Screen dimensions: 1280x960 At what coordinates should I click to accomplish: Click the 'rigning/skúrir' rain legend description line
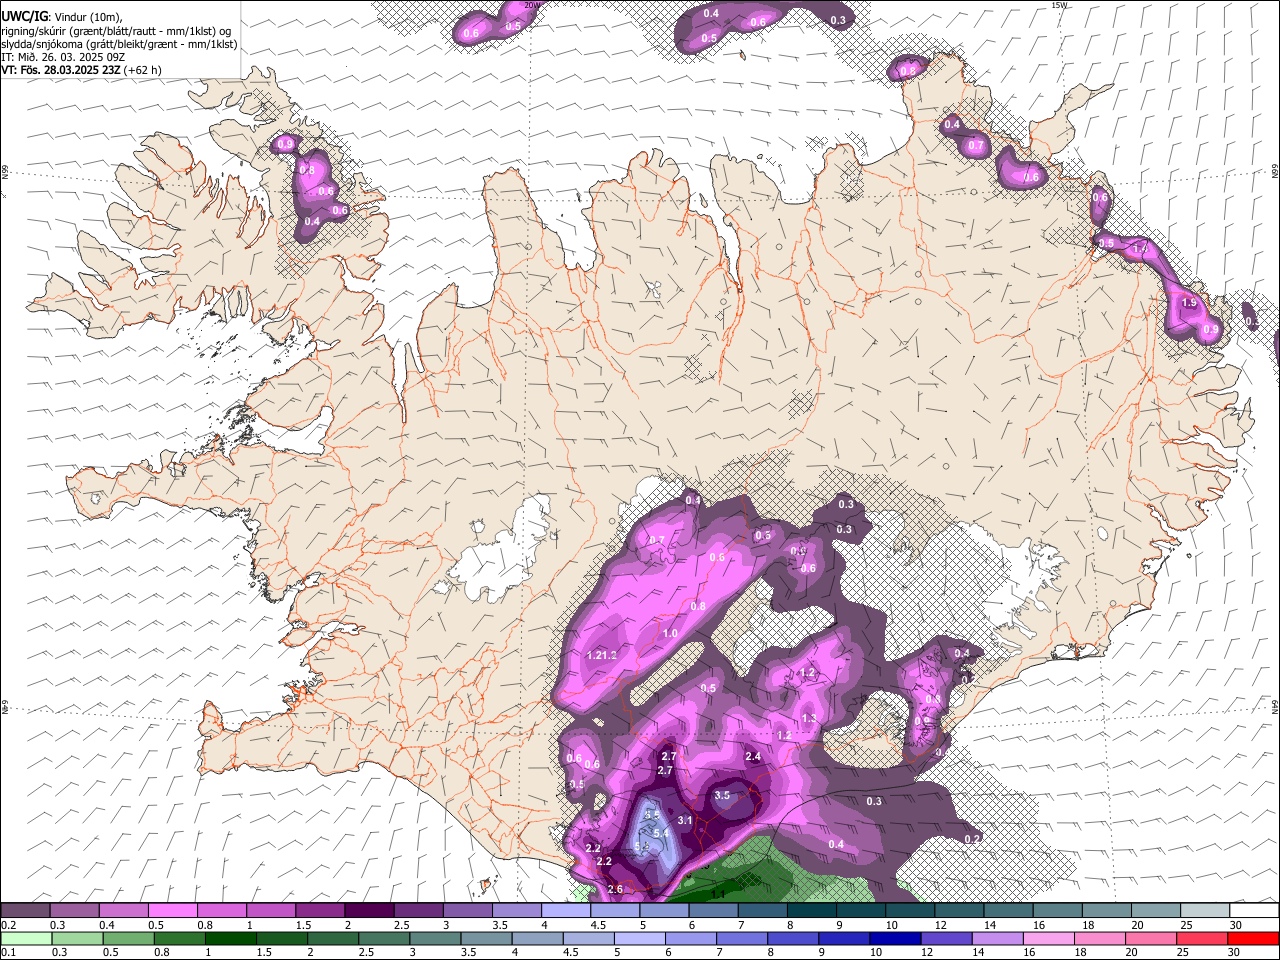(118, 30)
